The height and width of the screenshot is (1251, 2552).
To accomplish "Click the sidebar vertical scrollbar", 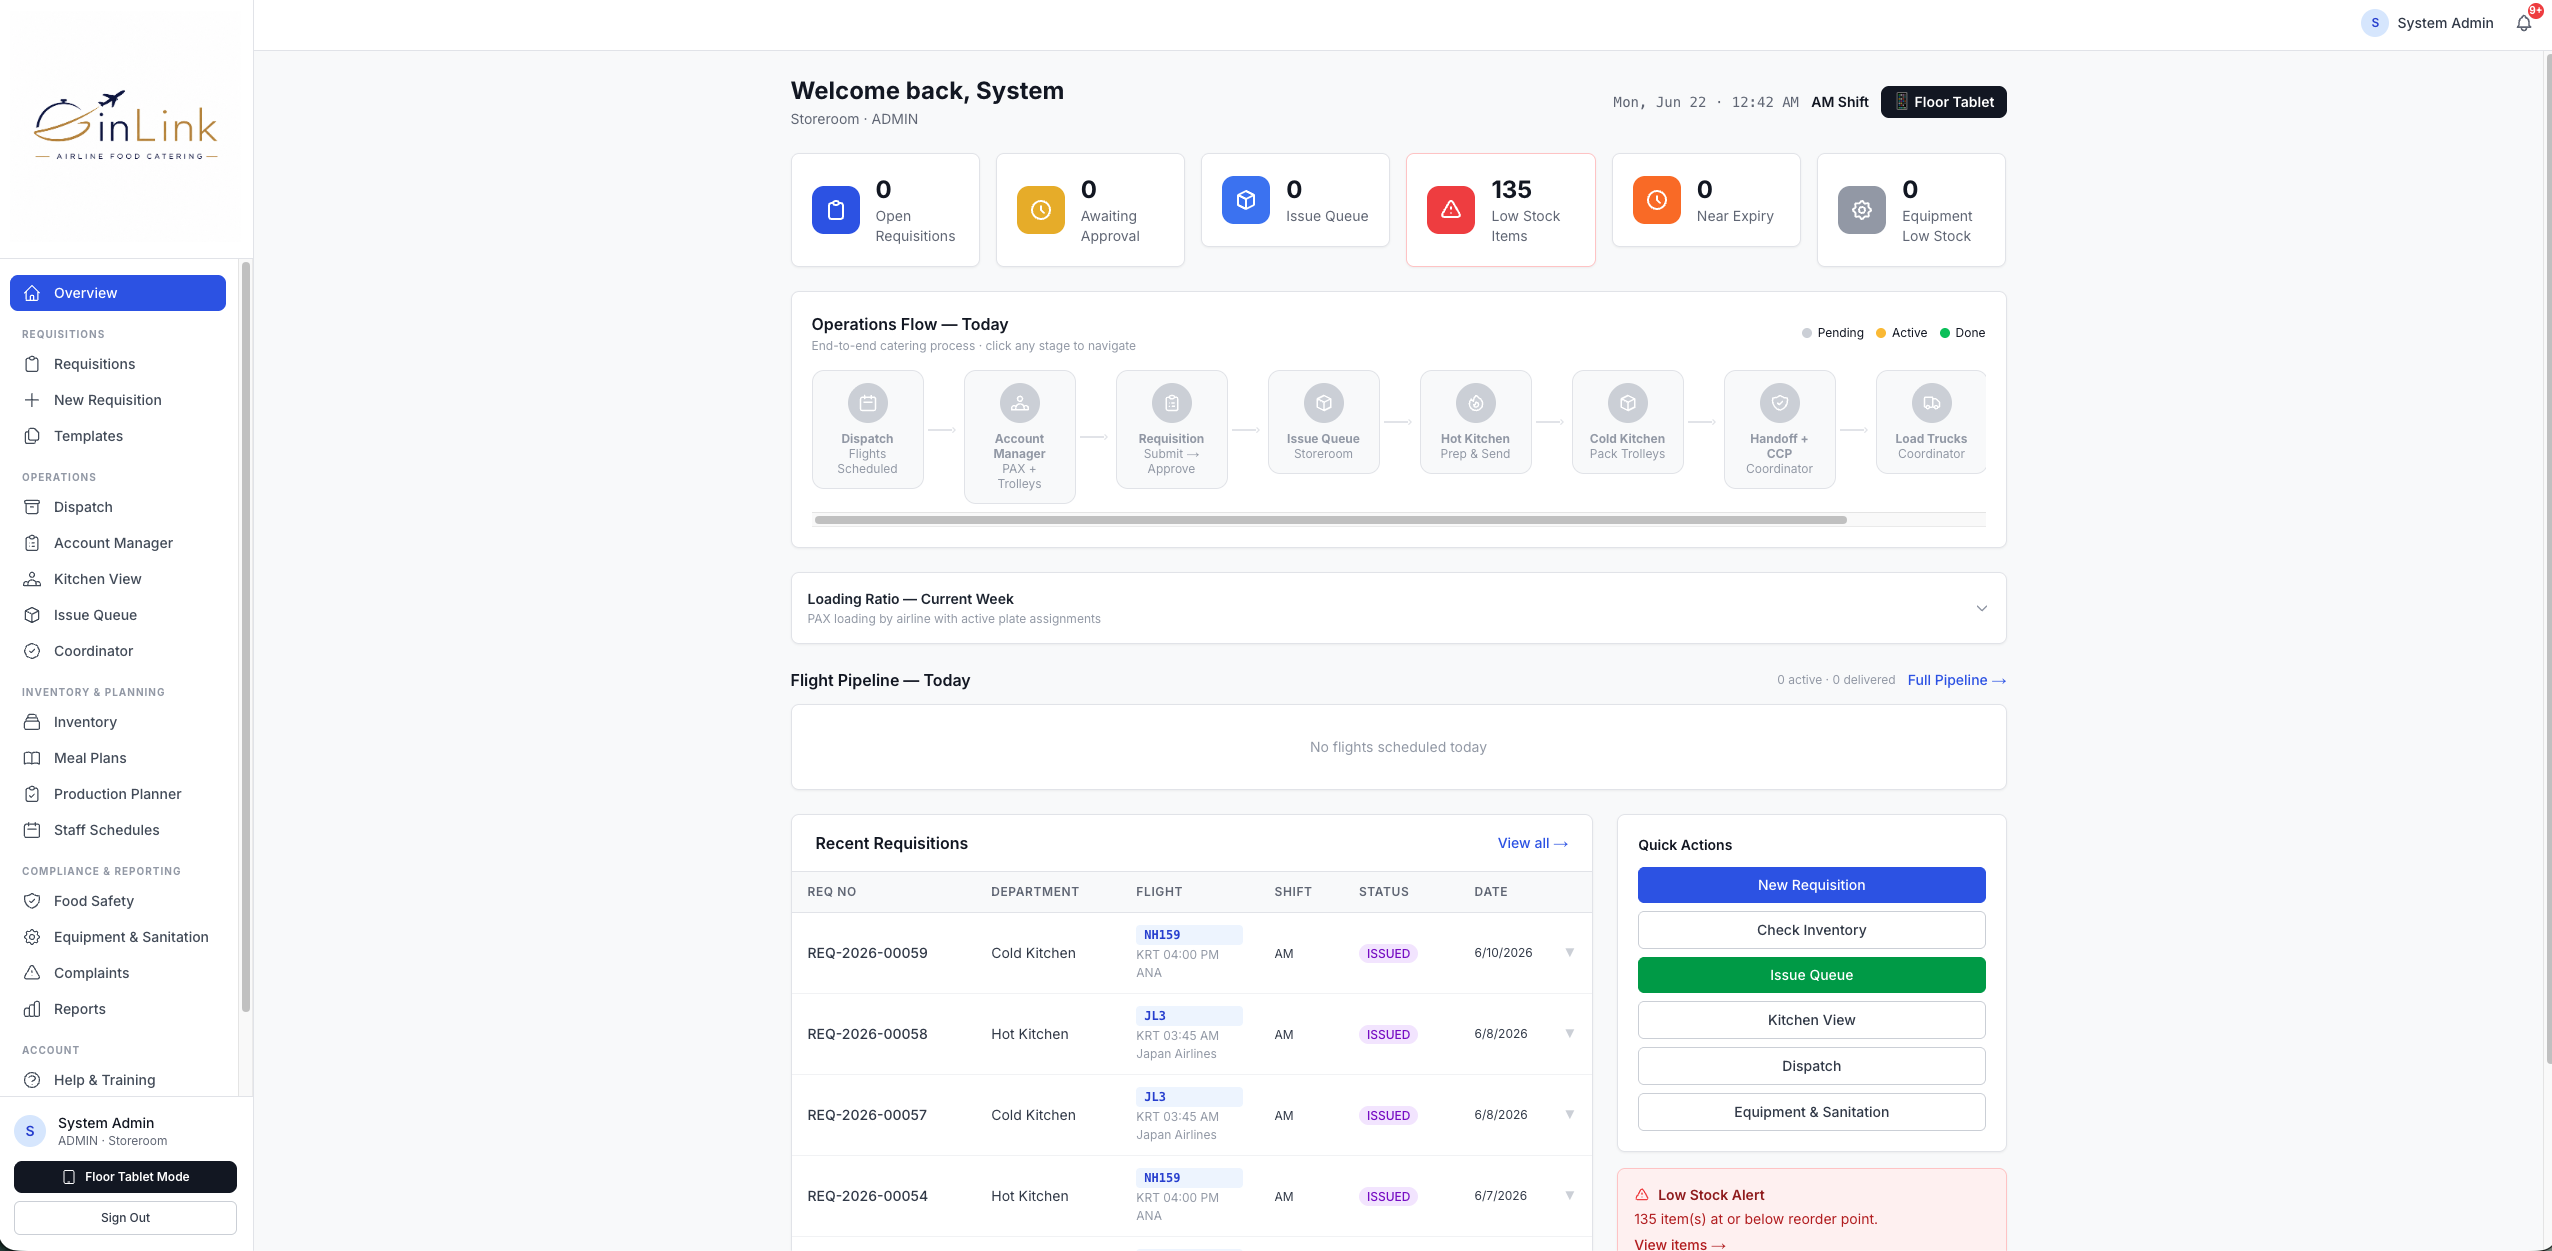I will click(245, 637).
